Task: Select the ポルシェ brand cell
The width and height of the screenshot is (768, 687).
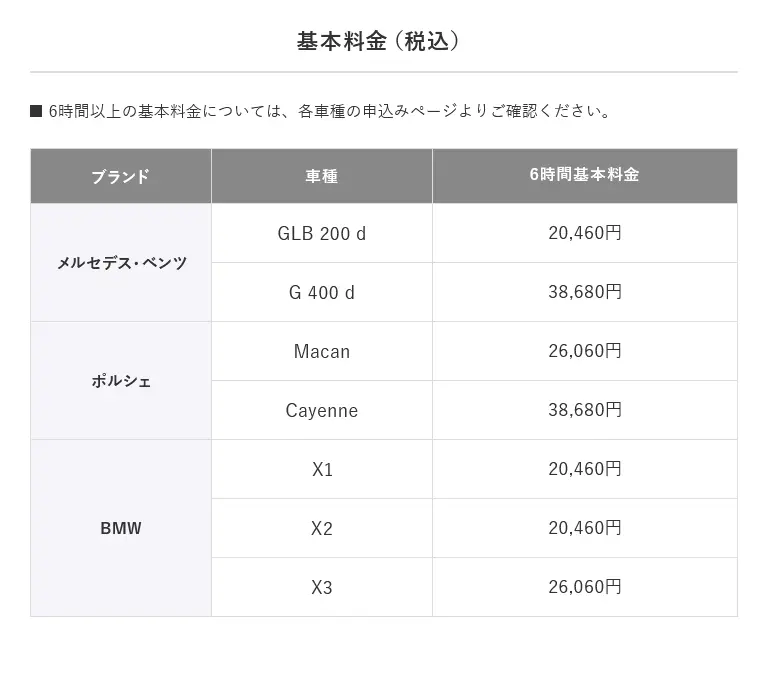Action: pyautogui.click(x=121, y=381)
